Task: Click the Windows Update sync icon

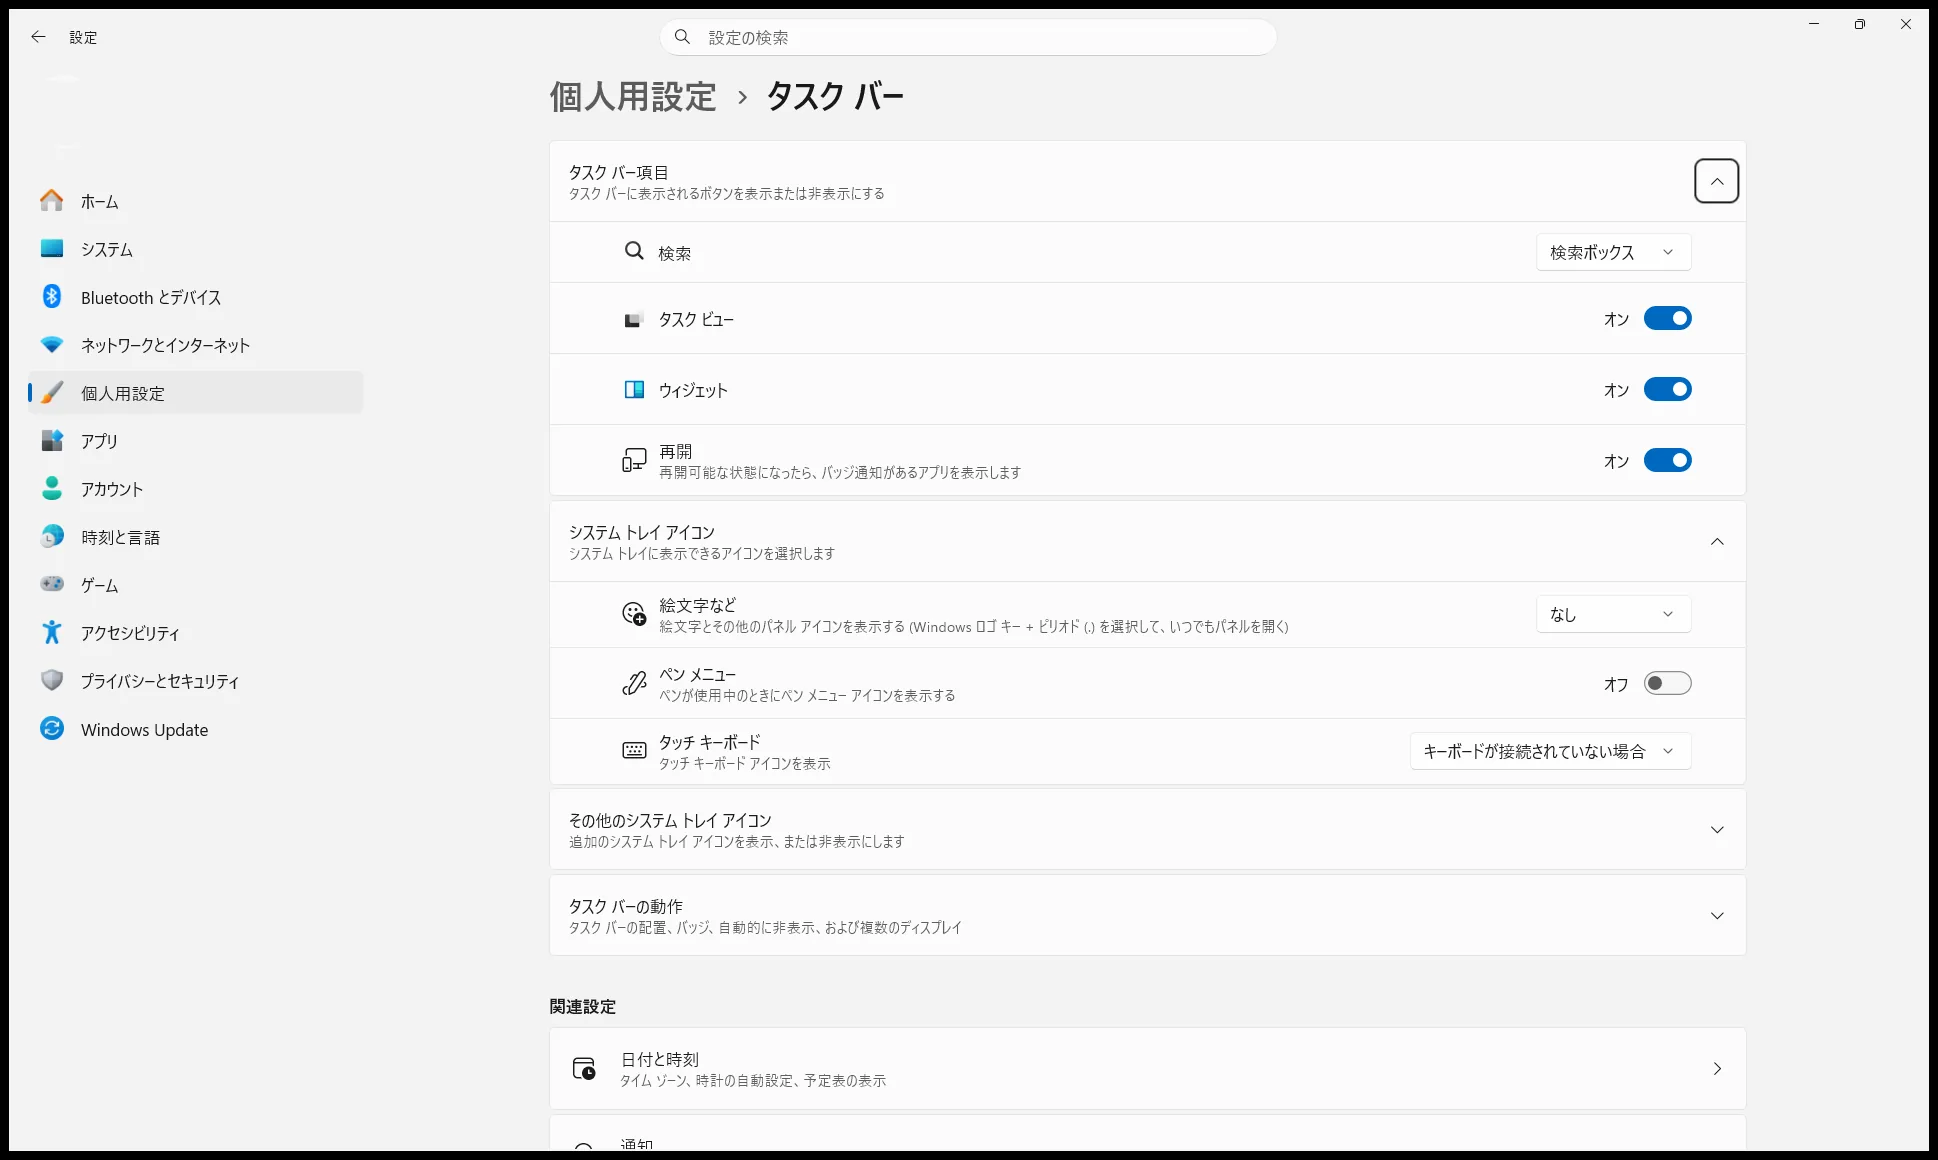Action: coord(52,729)
